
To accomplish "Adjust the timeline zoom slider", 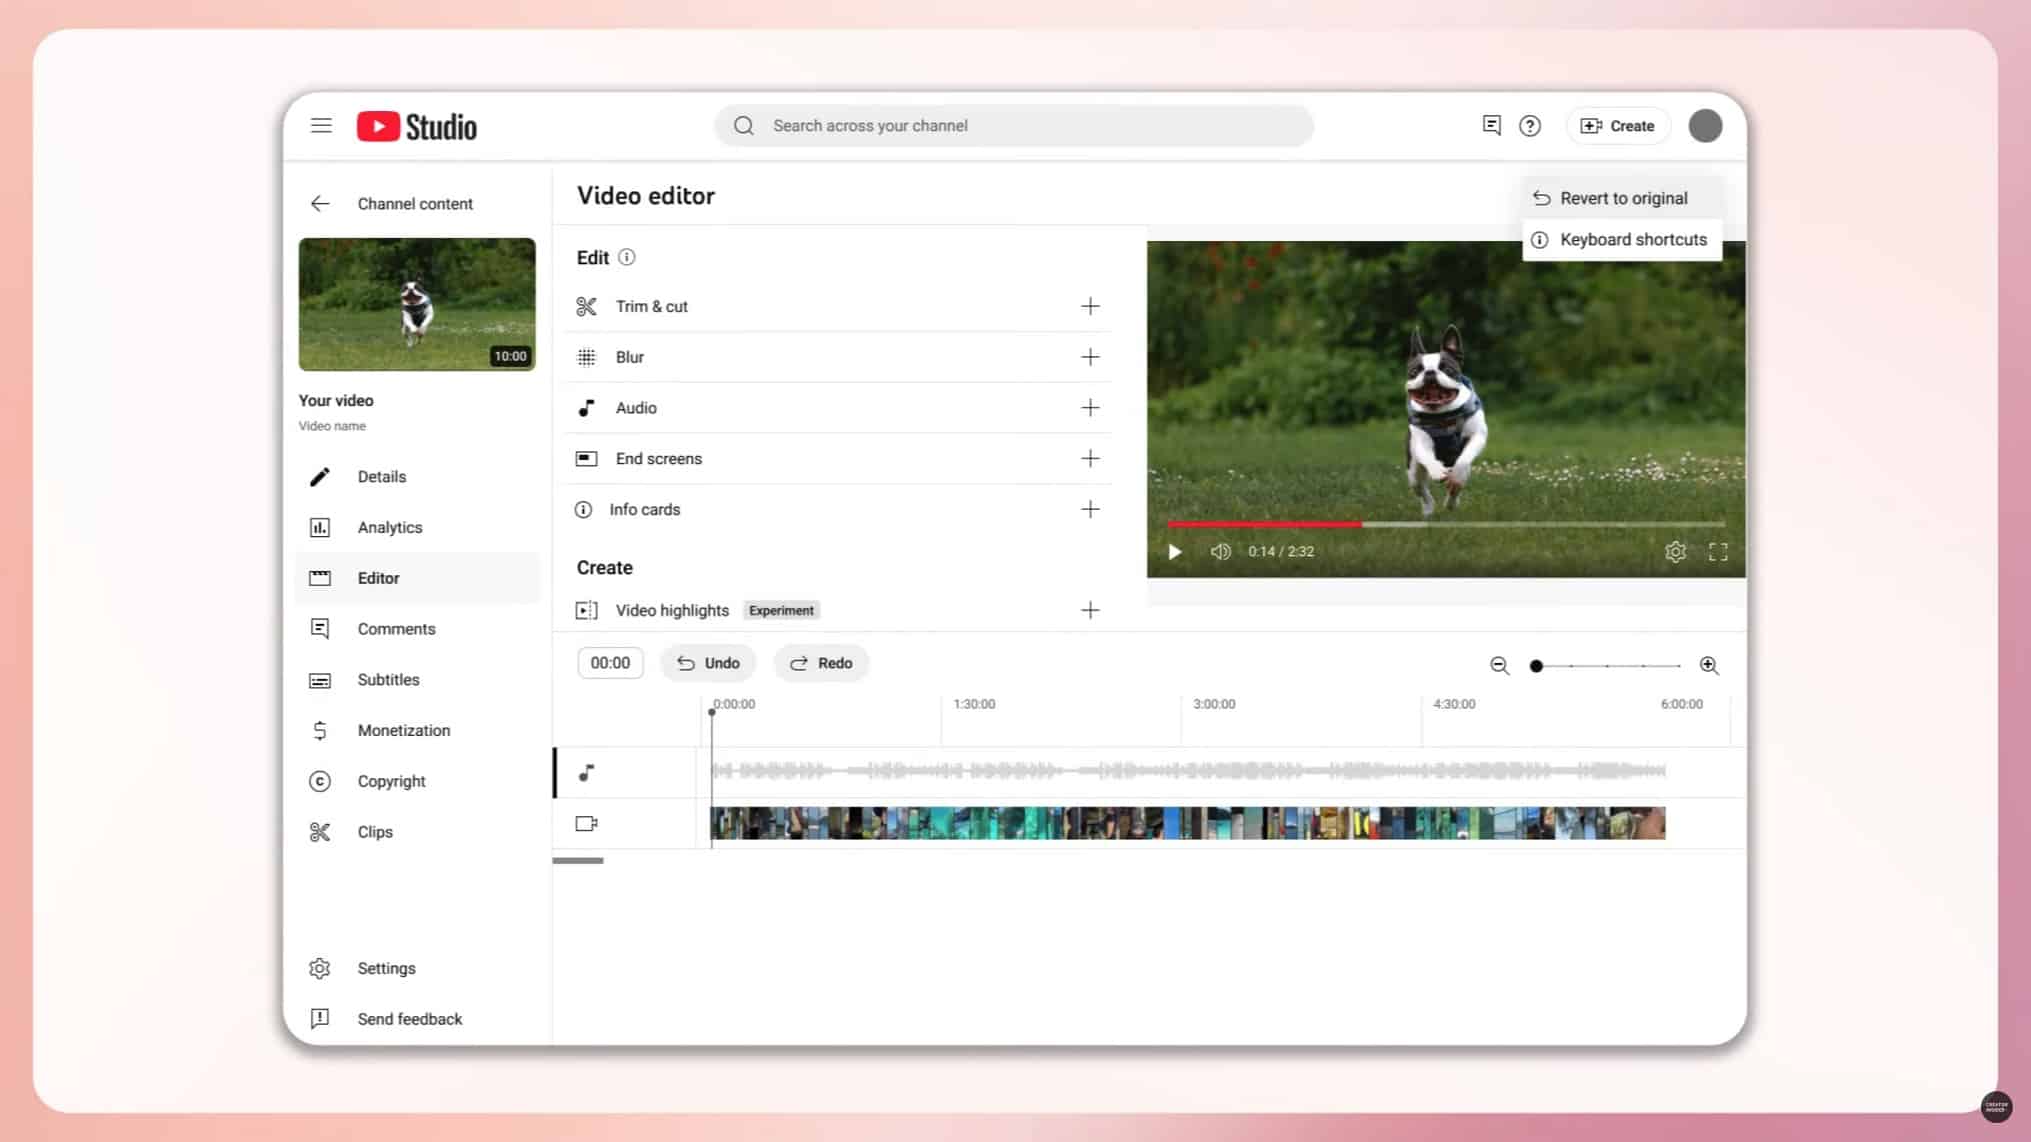I will click(1537, 665).
